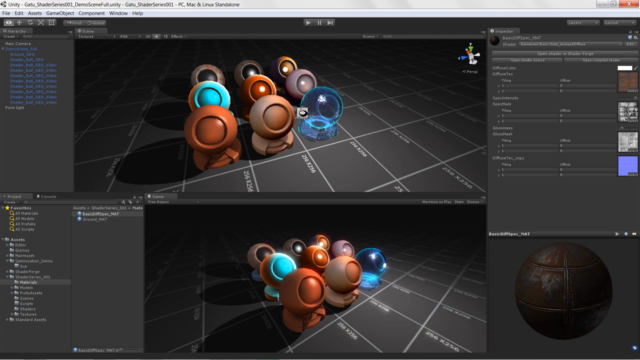This screenshot has height=360, width=640.
Task: Click the DiffuseColor eyedropper icon
Action: (636, 68)
